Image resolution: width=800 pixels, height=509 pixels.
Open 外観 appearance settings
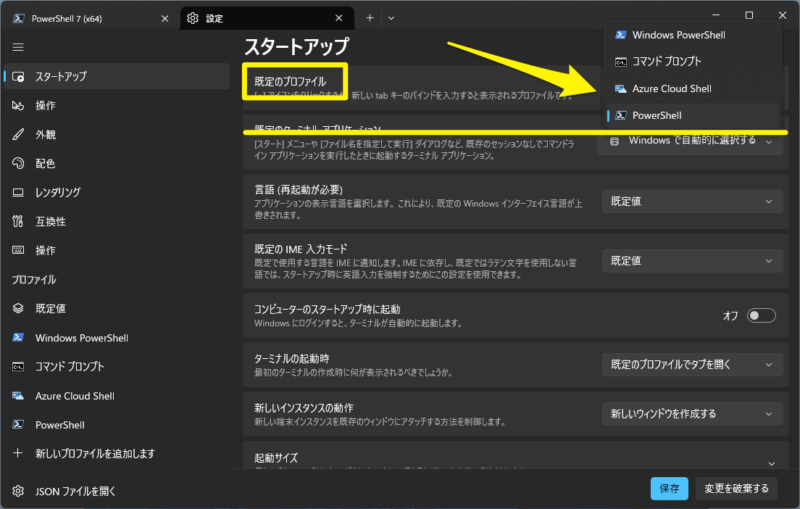pos(116,135)
